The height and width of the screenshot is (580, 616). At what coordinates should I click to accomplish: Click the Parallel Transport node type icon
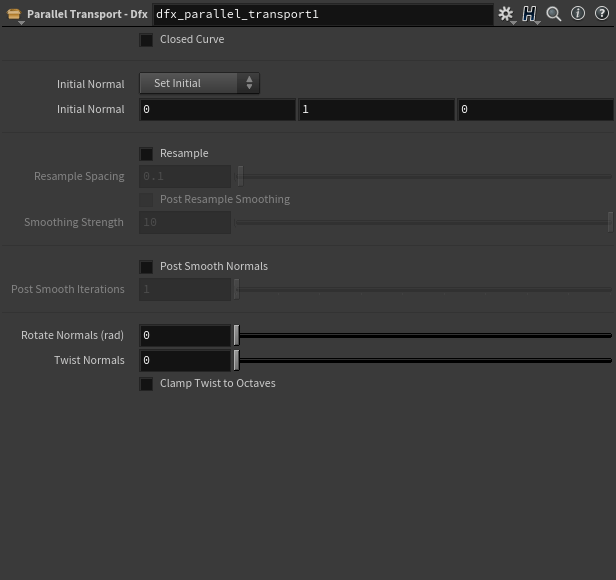[14, 14]
